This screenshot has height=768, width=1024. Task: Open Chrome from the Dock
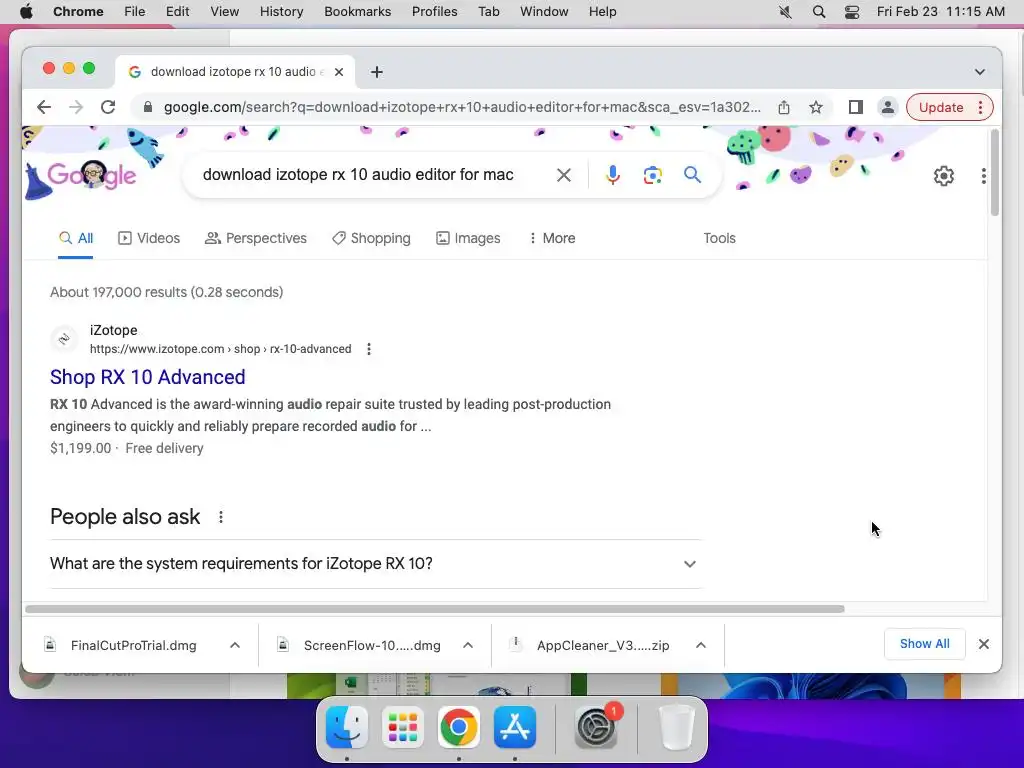[x=458, y=726]
